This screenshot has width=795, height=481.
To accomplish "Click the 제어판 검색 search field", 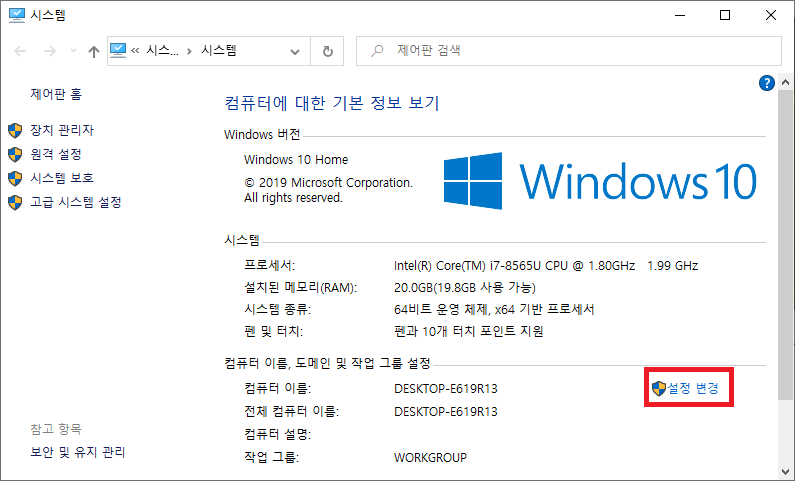I will tap(568, 51).
